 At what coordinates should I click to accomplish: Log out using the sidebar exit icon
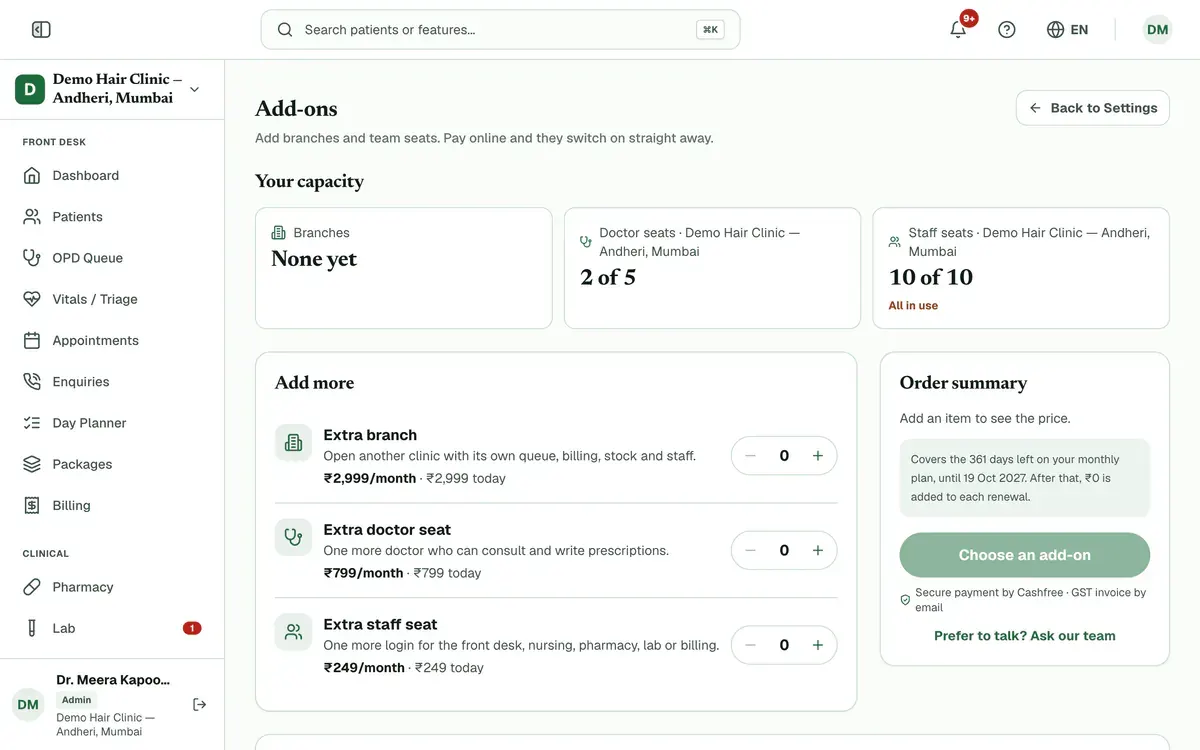point(199,705)
